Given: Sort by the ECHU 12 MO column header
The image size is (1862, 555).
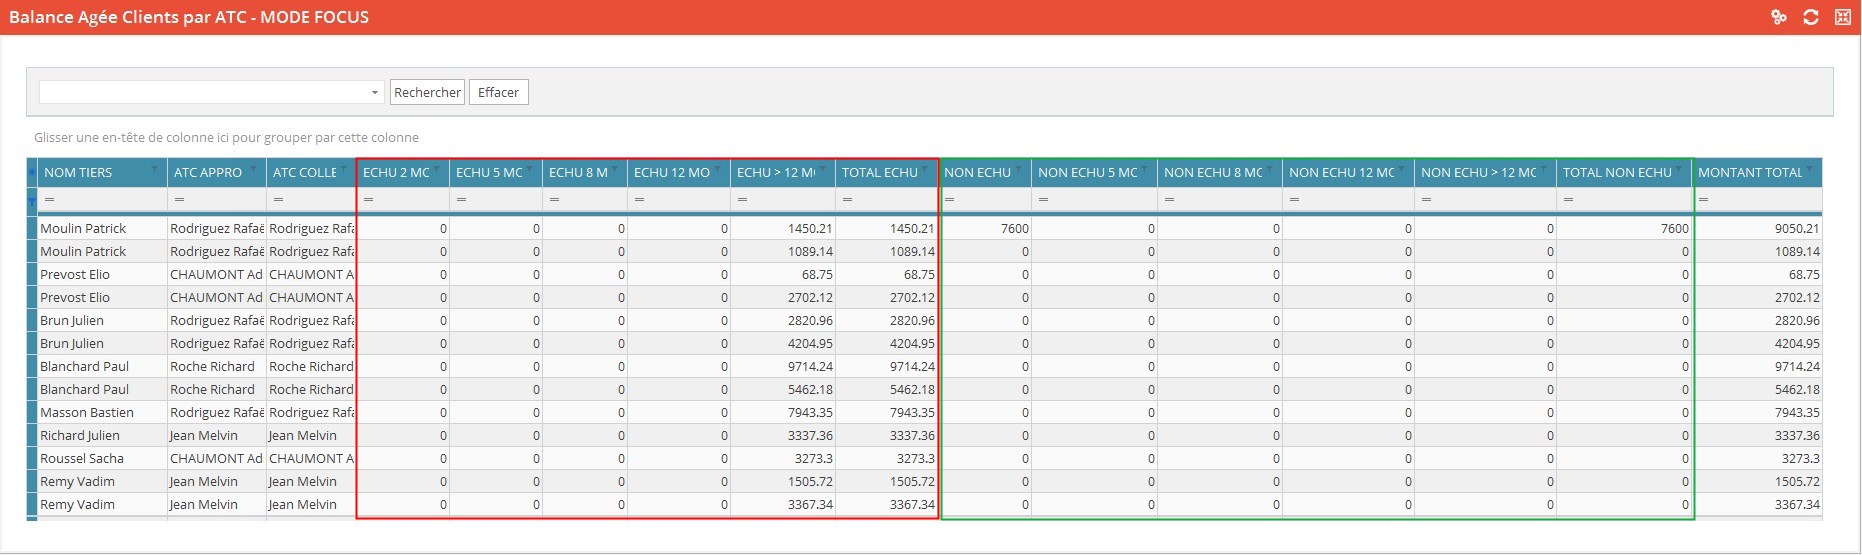Looking at the screenshot, I should (x=671, y=173).
